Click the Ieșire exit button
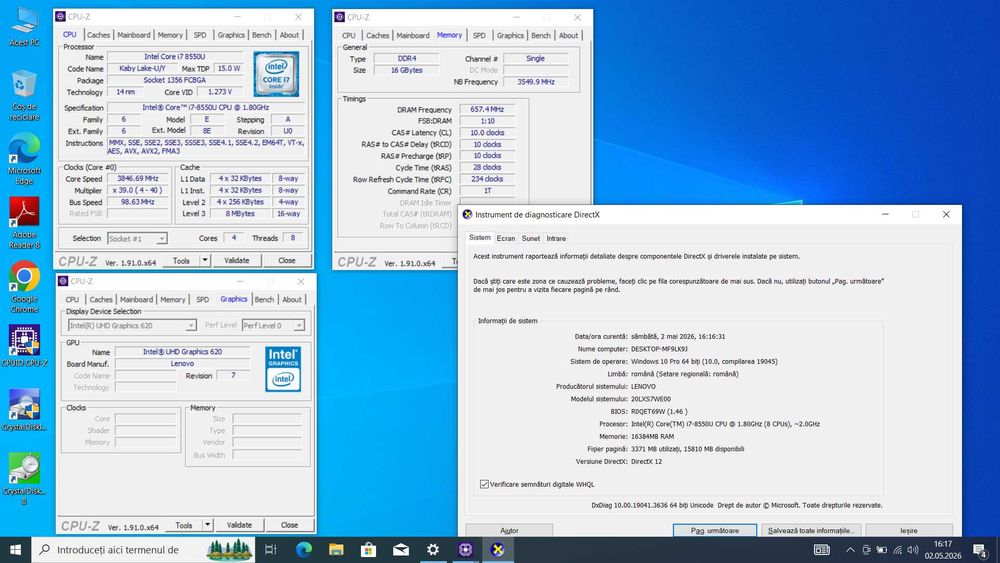1000x563 pixels. pos(909,530)
